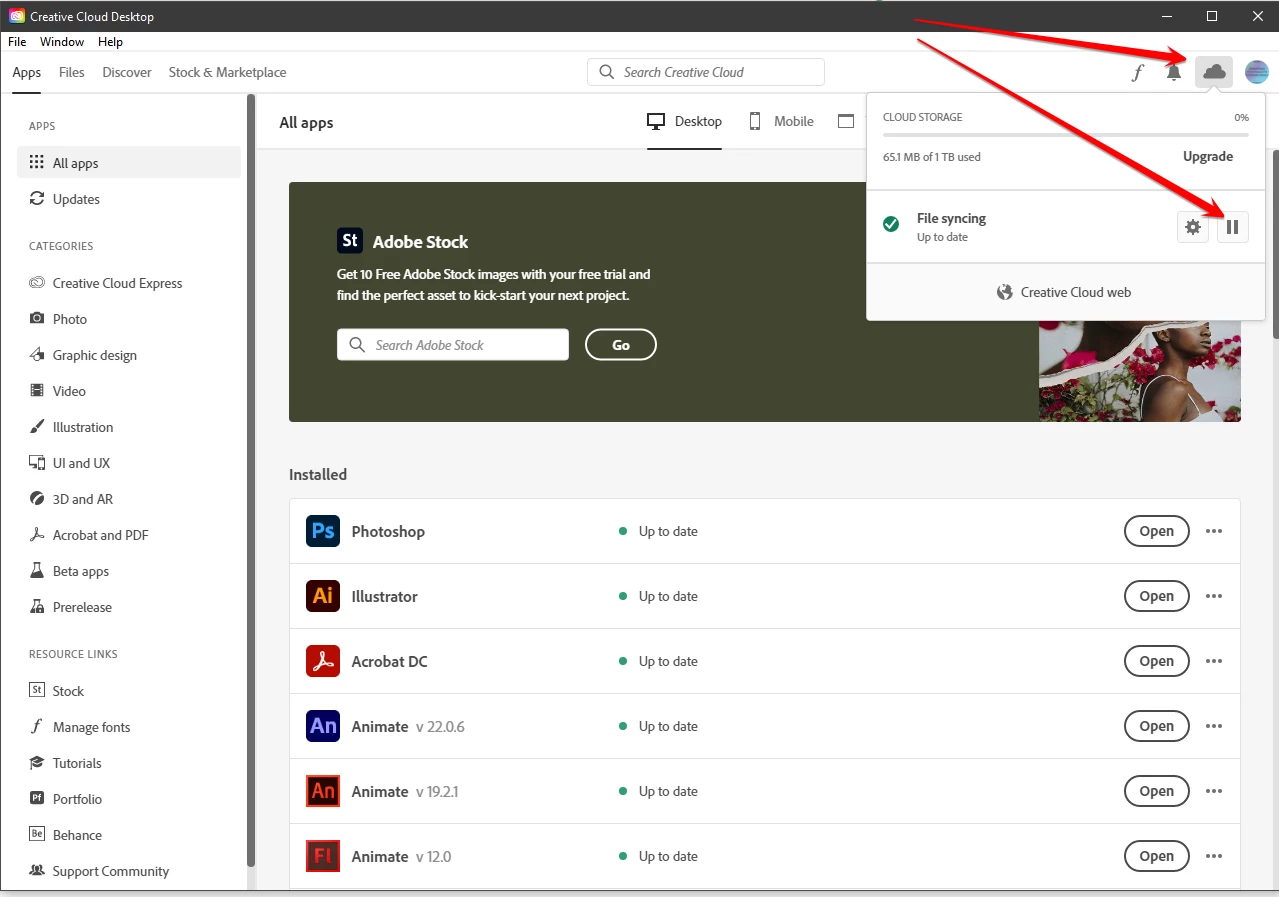
Task: Click Upgrade for cloud storage
Action: tap(1208, 156)
